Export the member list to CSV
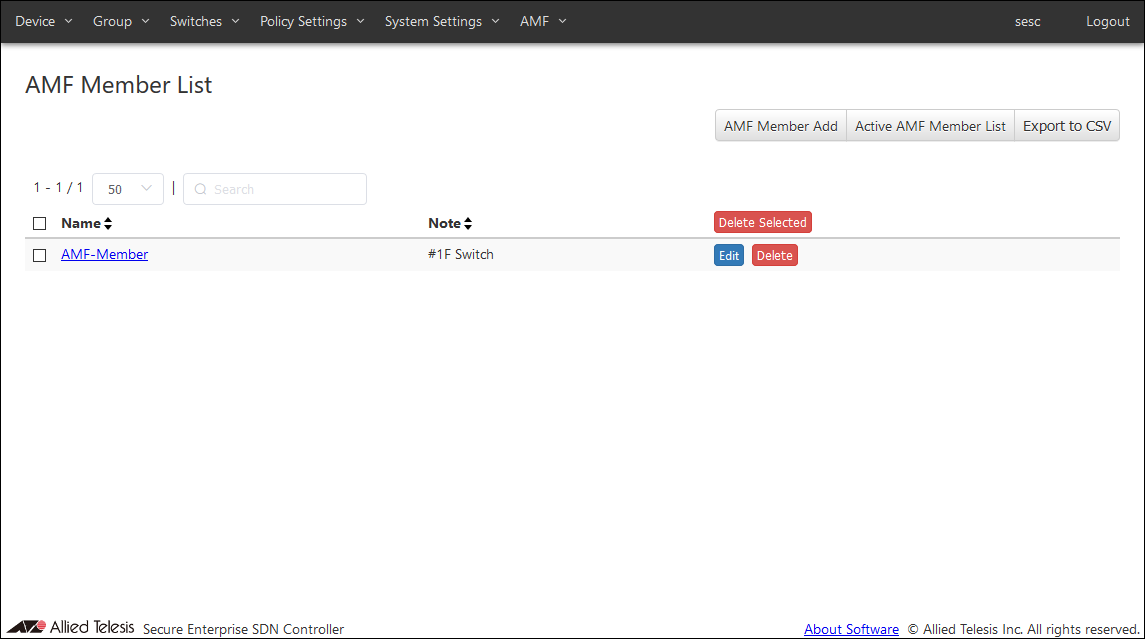Image resolution: width=1145 pixels, height=639 pixels. 1066,126
